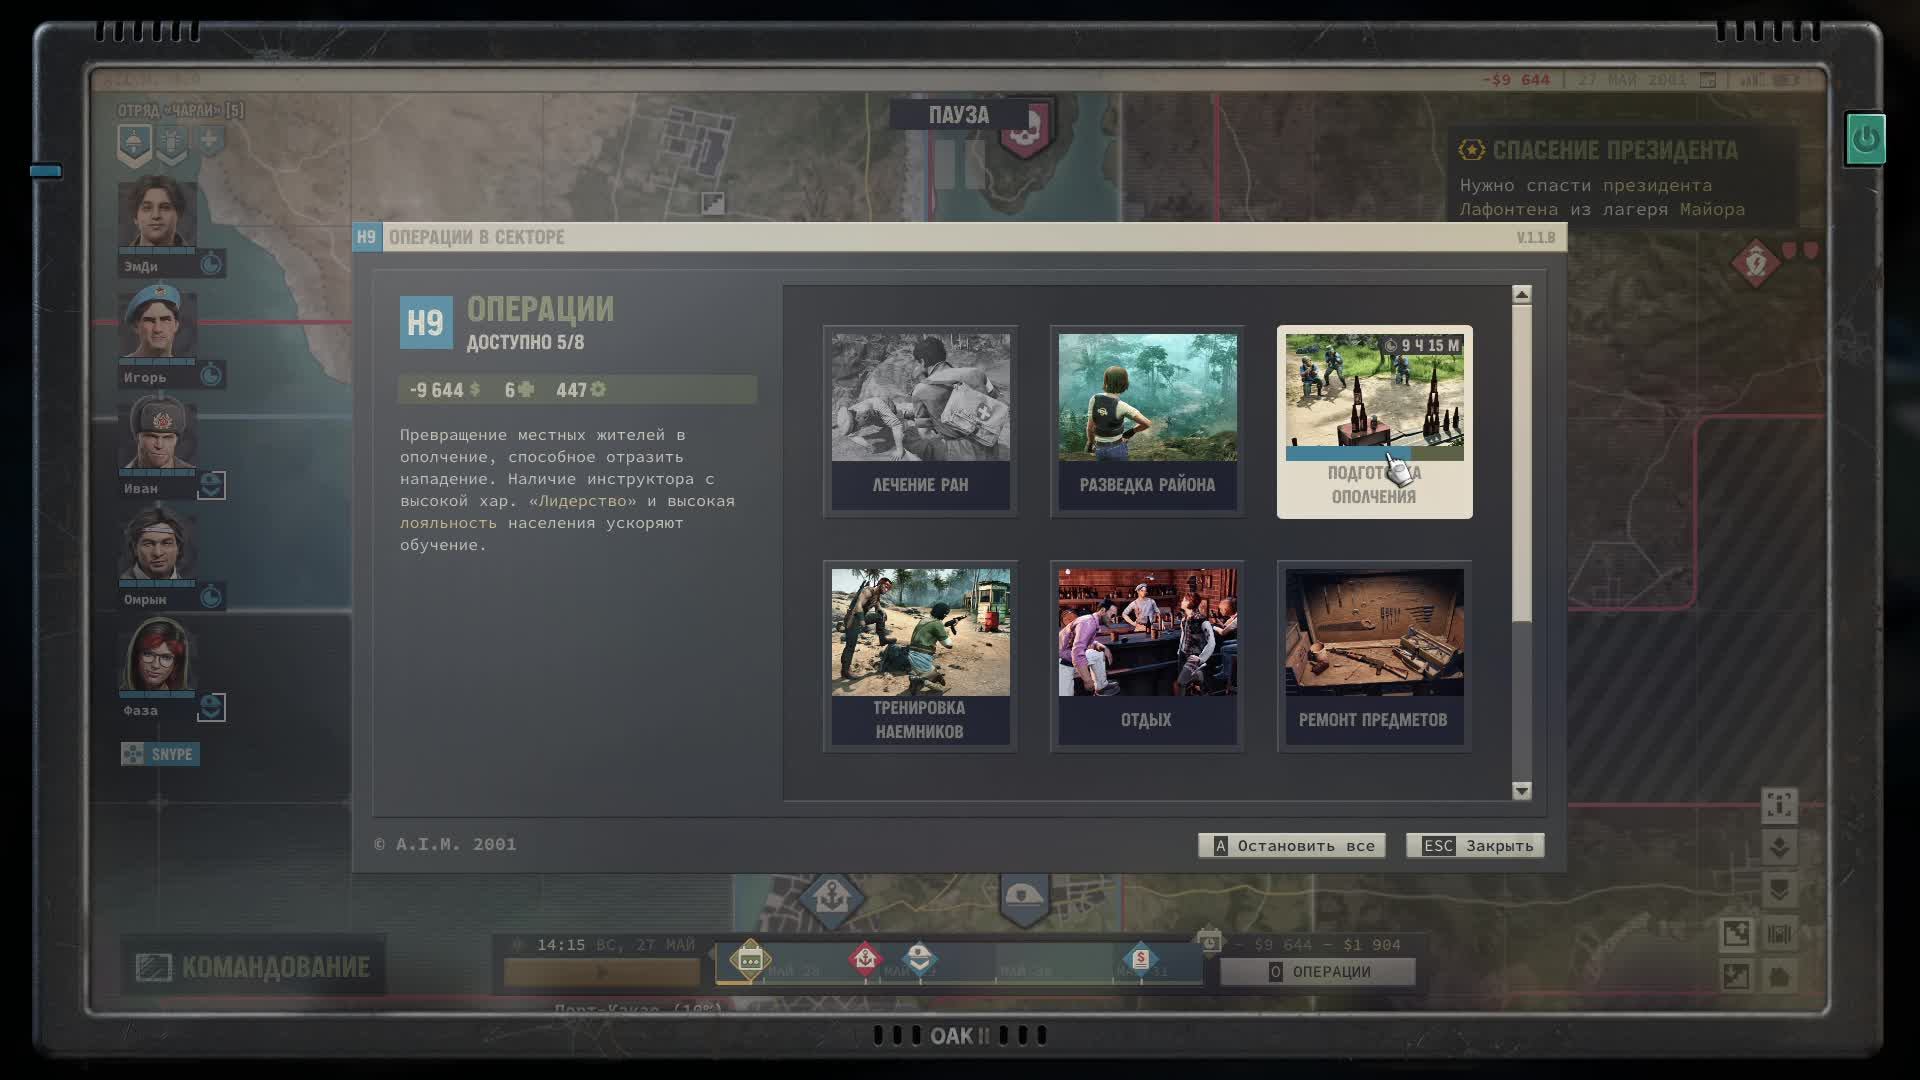Image resolution: width=1920 pixels, height=1080 pixels.
Task: Click the calendar icon in top status bar
Action: 1708,80
